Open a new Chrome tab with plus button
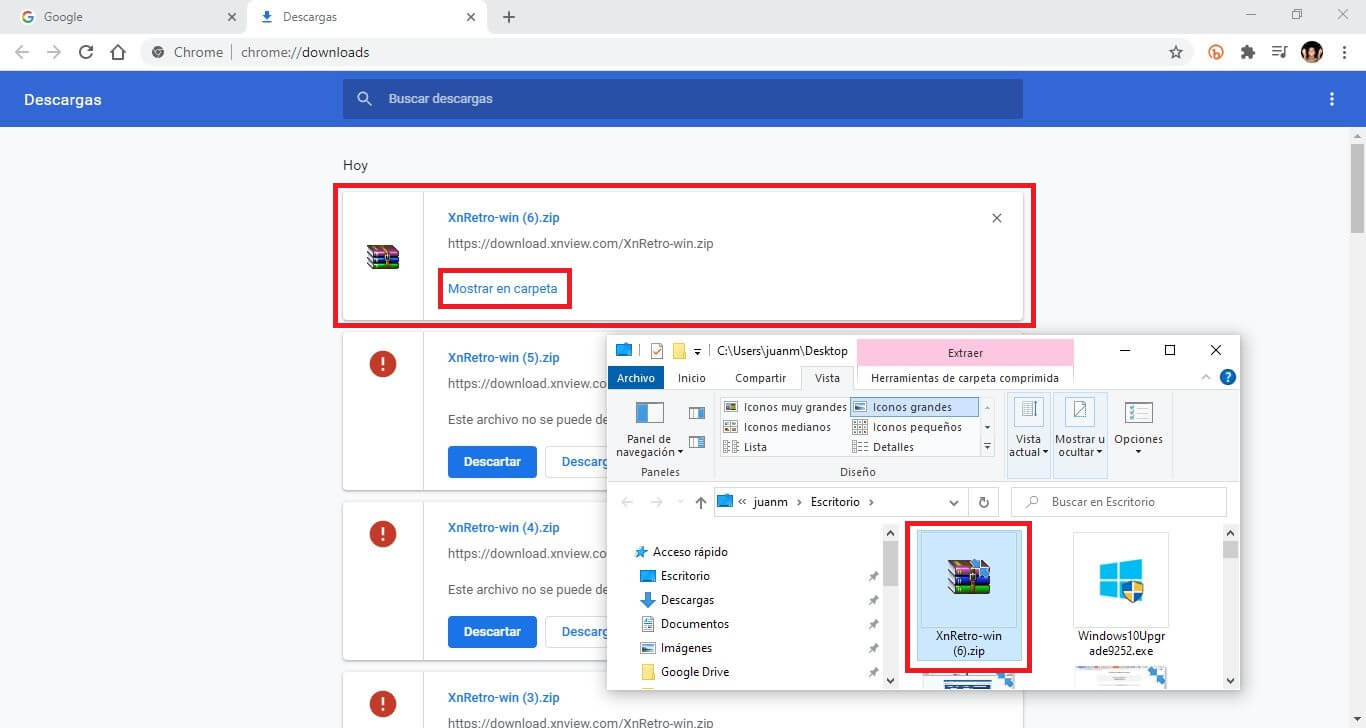Viewport: 1366px width, 728px height. coord(509,17)
